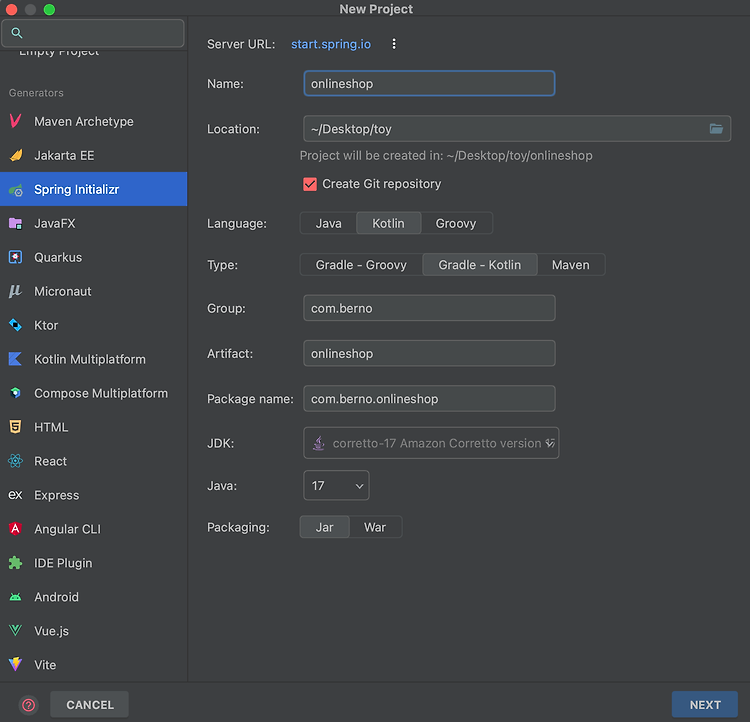750x722 pixels.
Task: Click the Maven Archetype generator icon
Action: tap(15, 121)
